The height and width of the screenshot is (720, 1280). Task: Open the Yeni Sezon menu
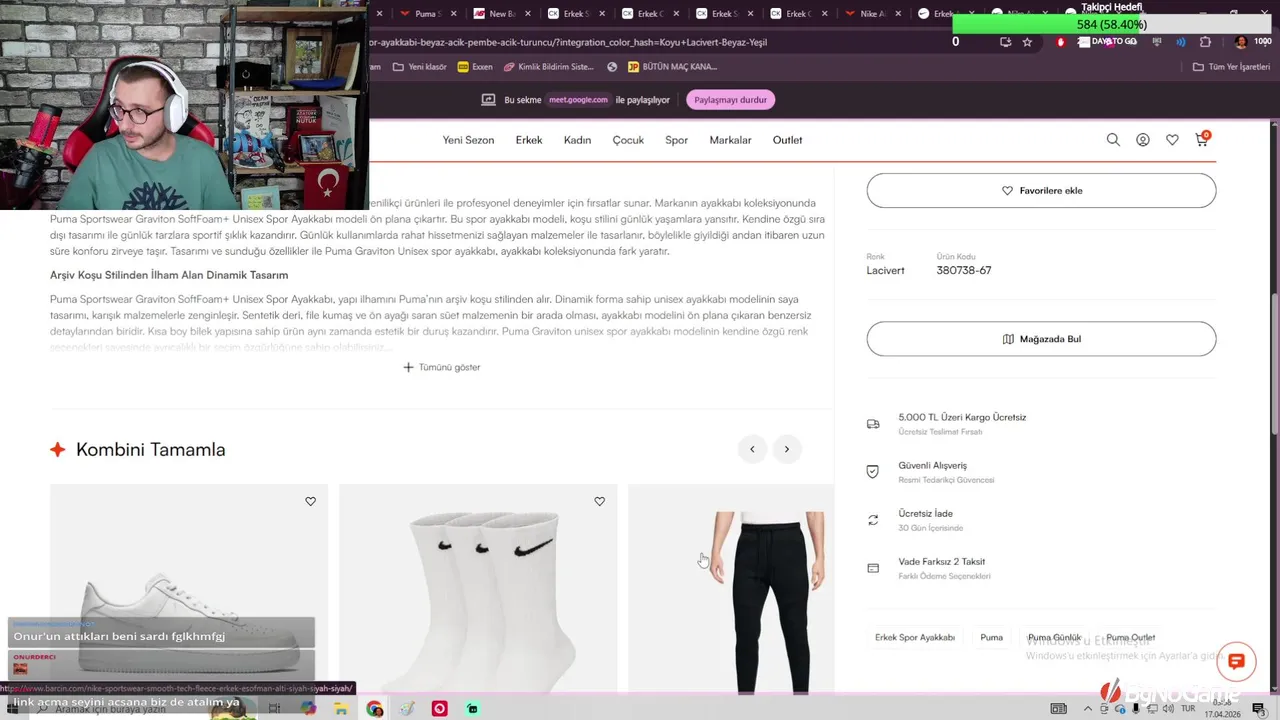(468, 140)
